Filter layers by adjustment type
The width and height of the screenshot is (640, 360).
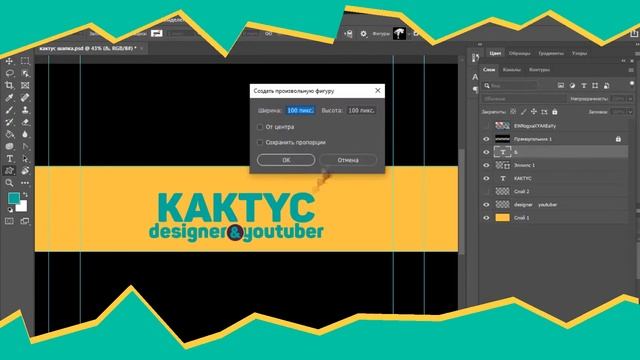pyautogui.click(x=572, y=85)
